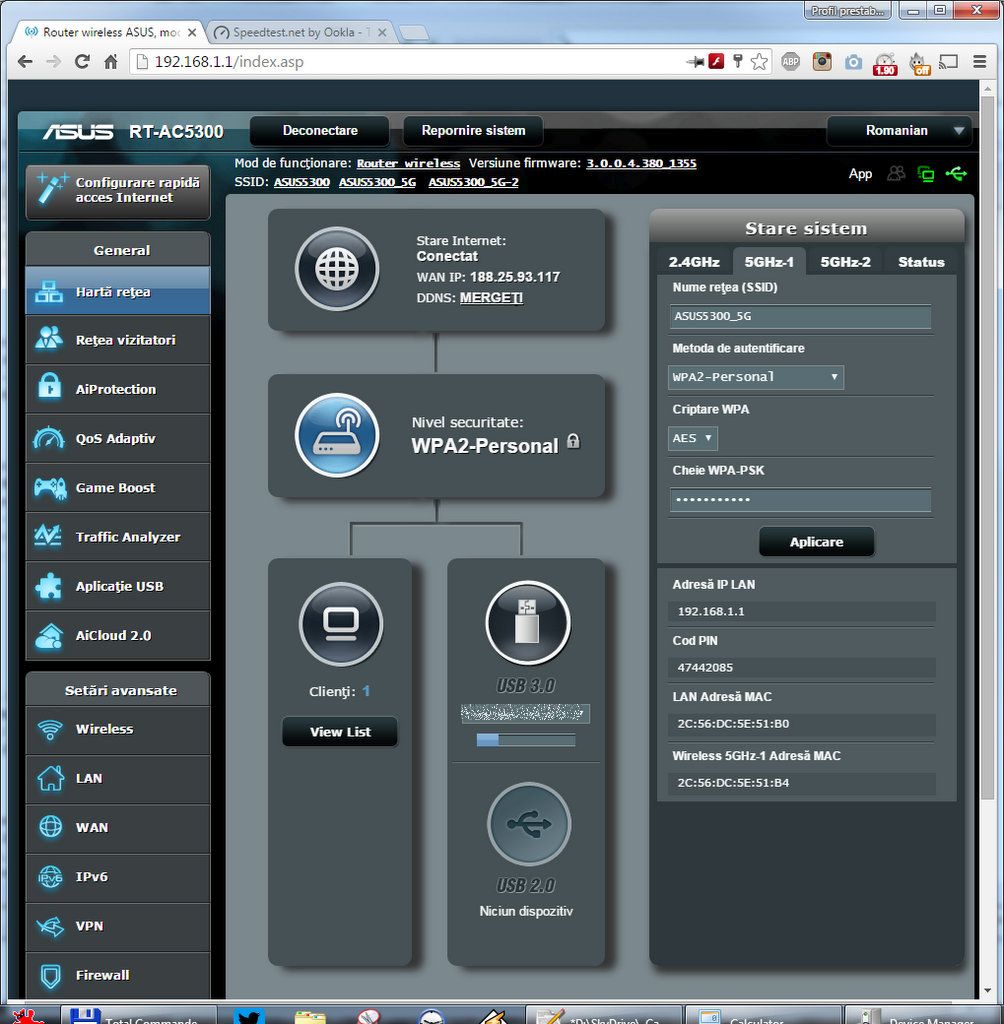Image resolution: width=1004 pixels, height=1024 pixels.
Task: Close the Speedtest.net browser tab
Action: 382,32
